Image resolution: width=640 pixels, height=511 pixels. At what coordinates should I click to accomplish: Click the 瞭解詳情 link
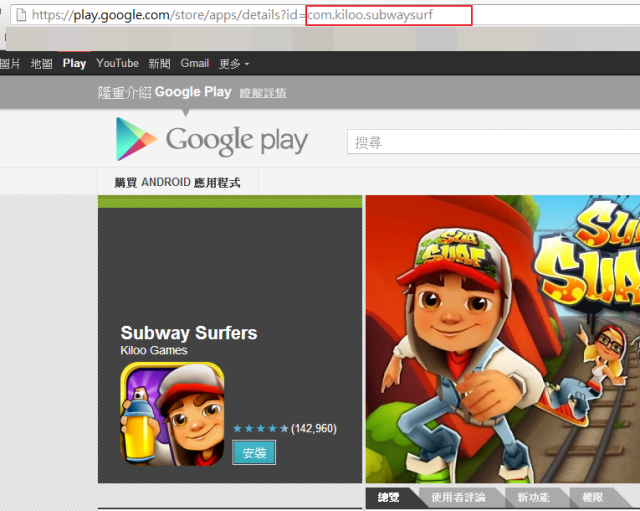263,93
